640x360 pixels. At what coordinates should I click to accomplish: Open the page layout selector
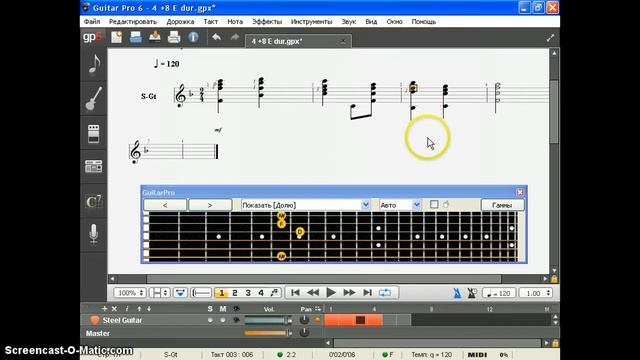click(159, 293)
